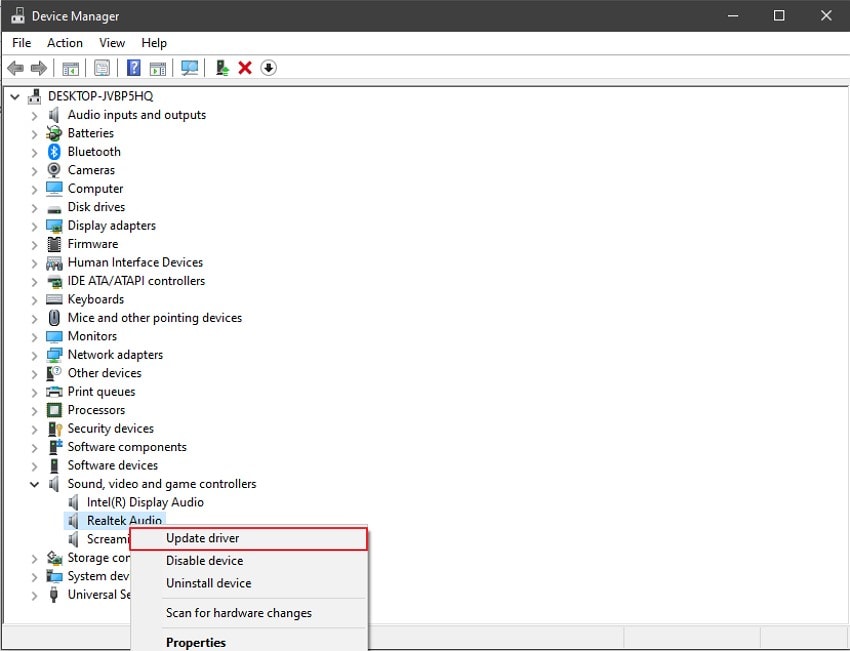
Task: Choose Disable device from context menu
Action: 249,561
